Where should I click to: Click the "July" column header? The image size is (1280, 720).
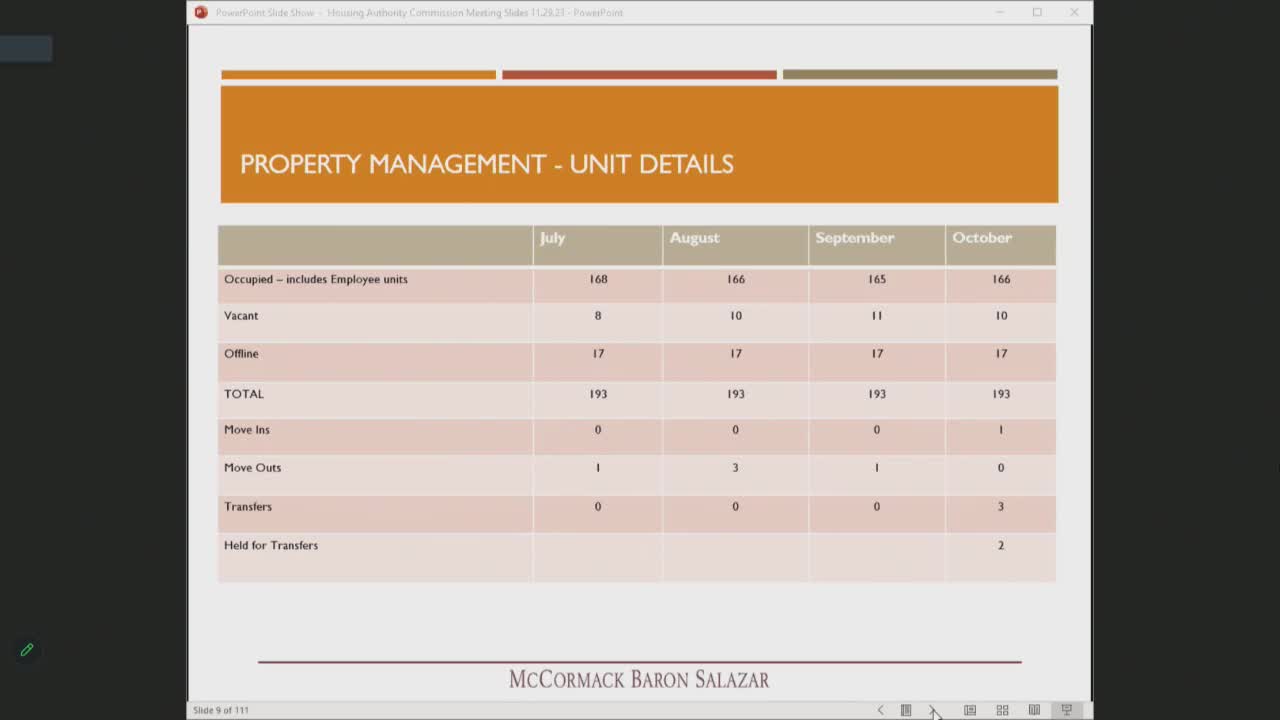click(x=552, y=238)
